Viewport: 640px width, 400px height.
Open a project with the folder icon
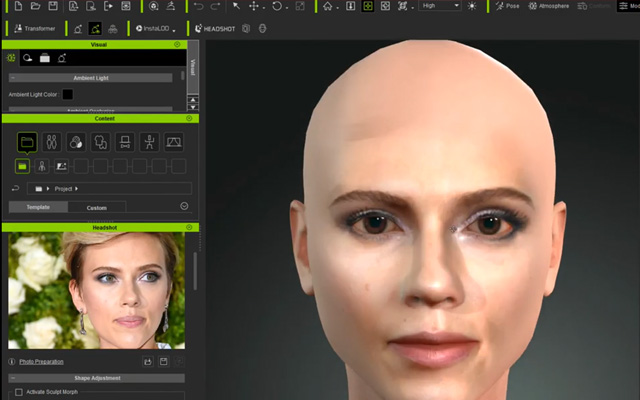pos(36,6)
